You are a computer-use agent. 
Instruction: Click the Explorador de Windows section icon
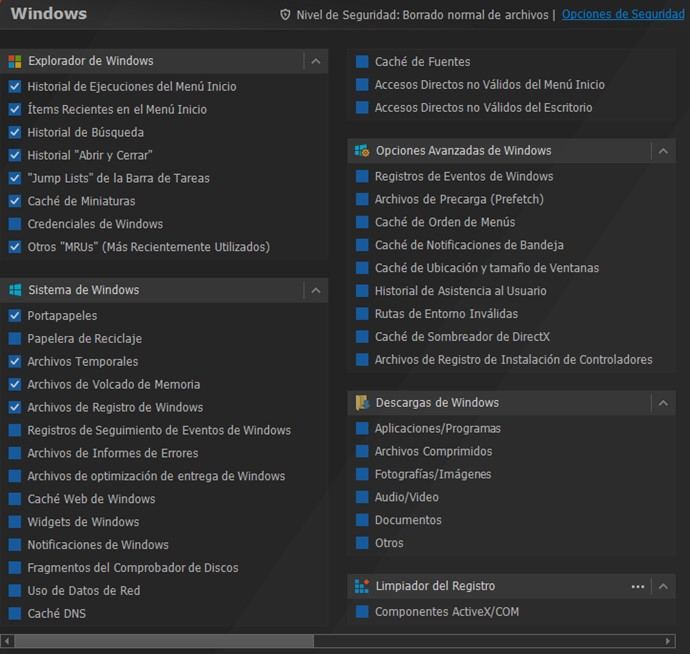click(15, 62)
